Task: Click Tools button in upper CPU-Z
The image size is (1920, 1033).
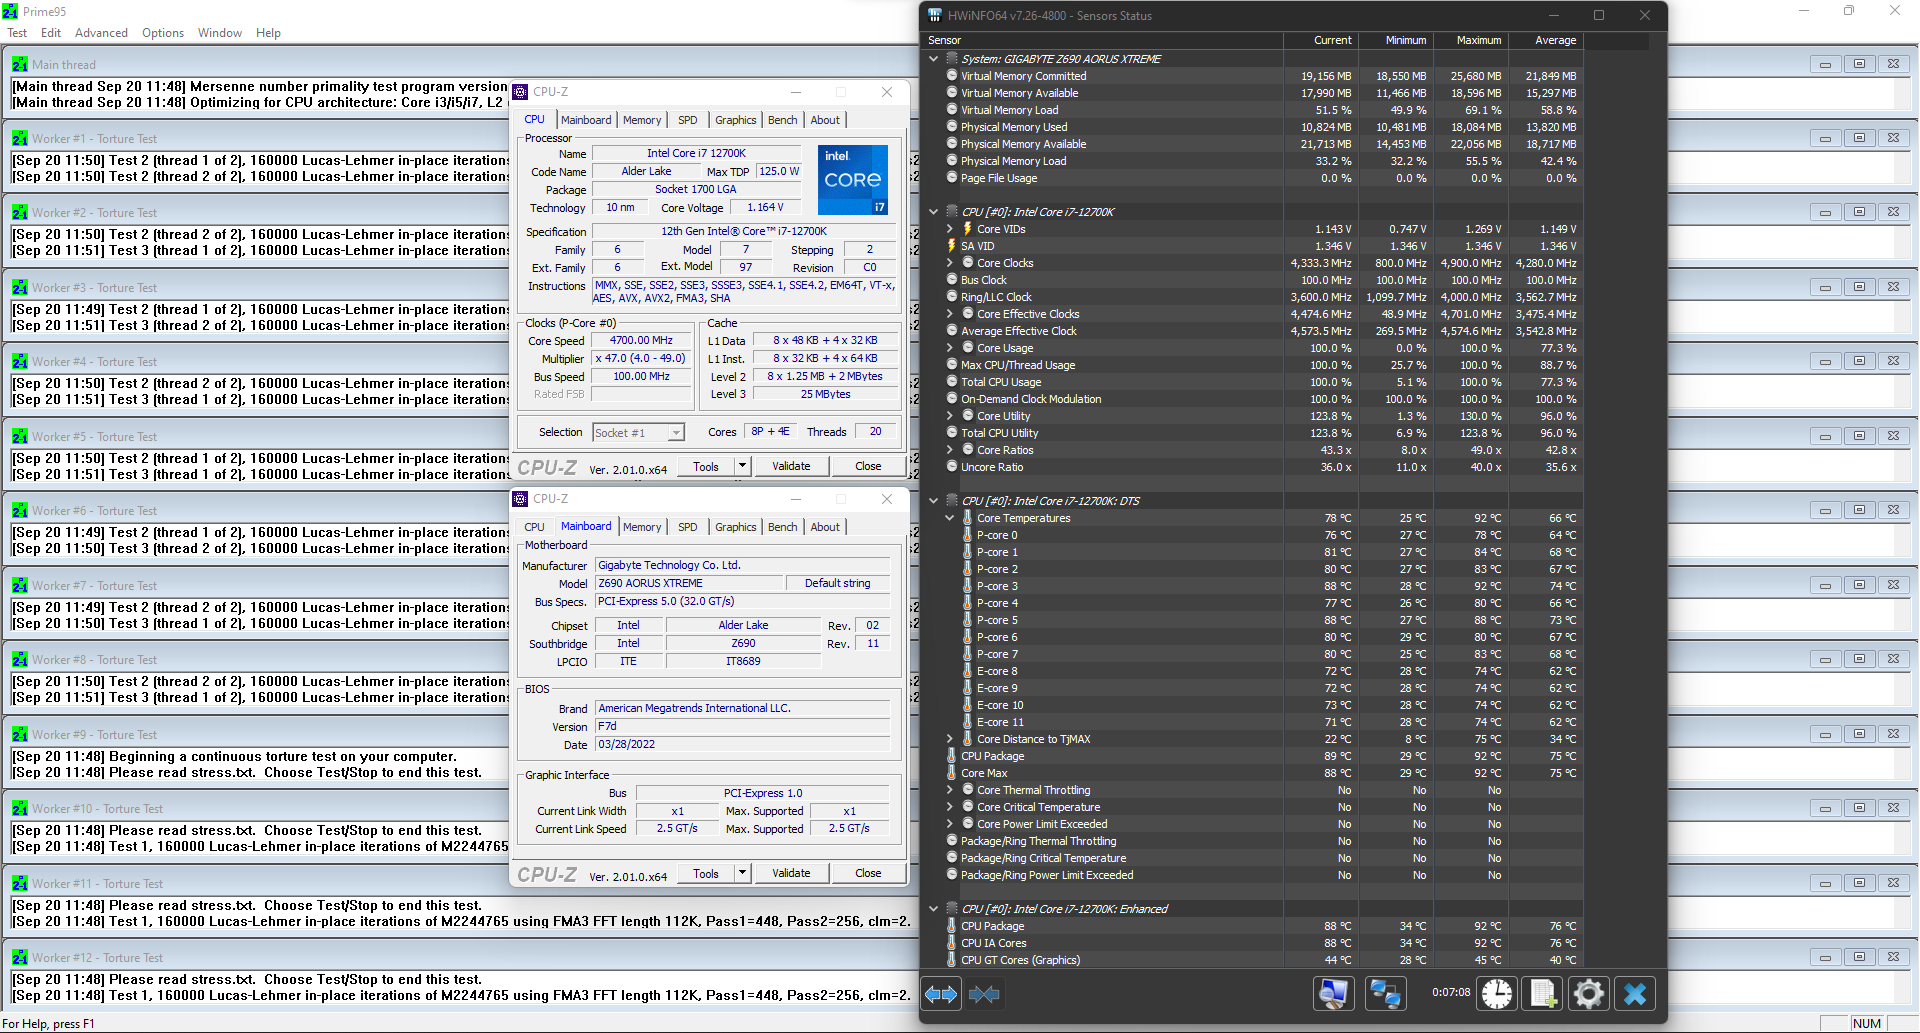Action: click(x=706, y=466)
